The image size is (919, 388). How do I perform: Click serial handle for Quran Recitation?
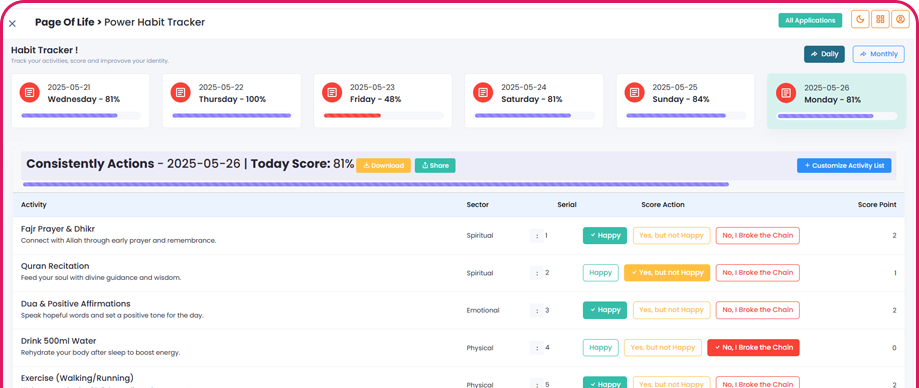click(537, 273)
